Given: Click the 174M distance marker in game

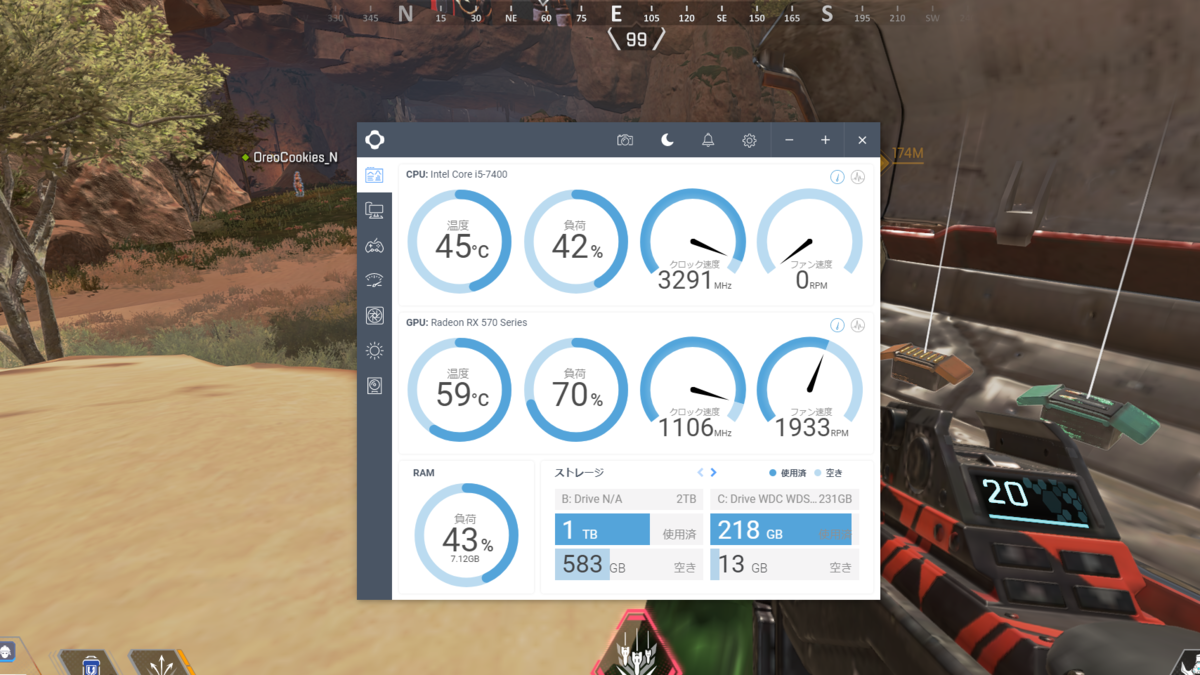Looking at the screenshot, I should 907,154.
